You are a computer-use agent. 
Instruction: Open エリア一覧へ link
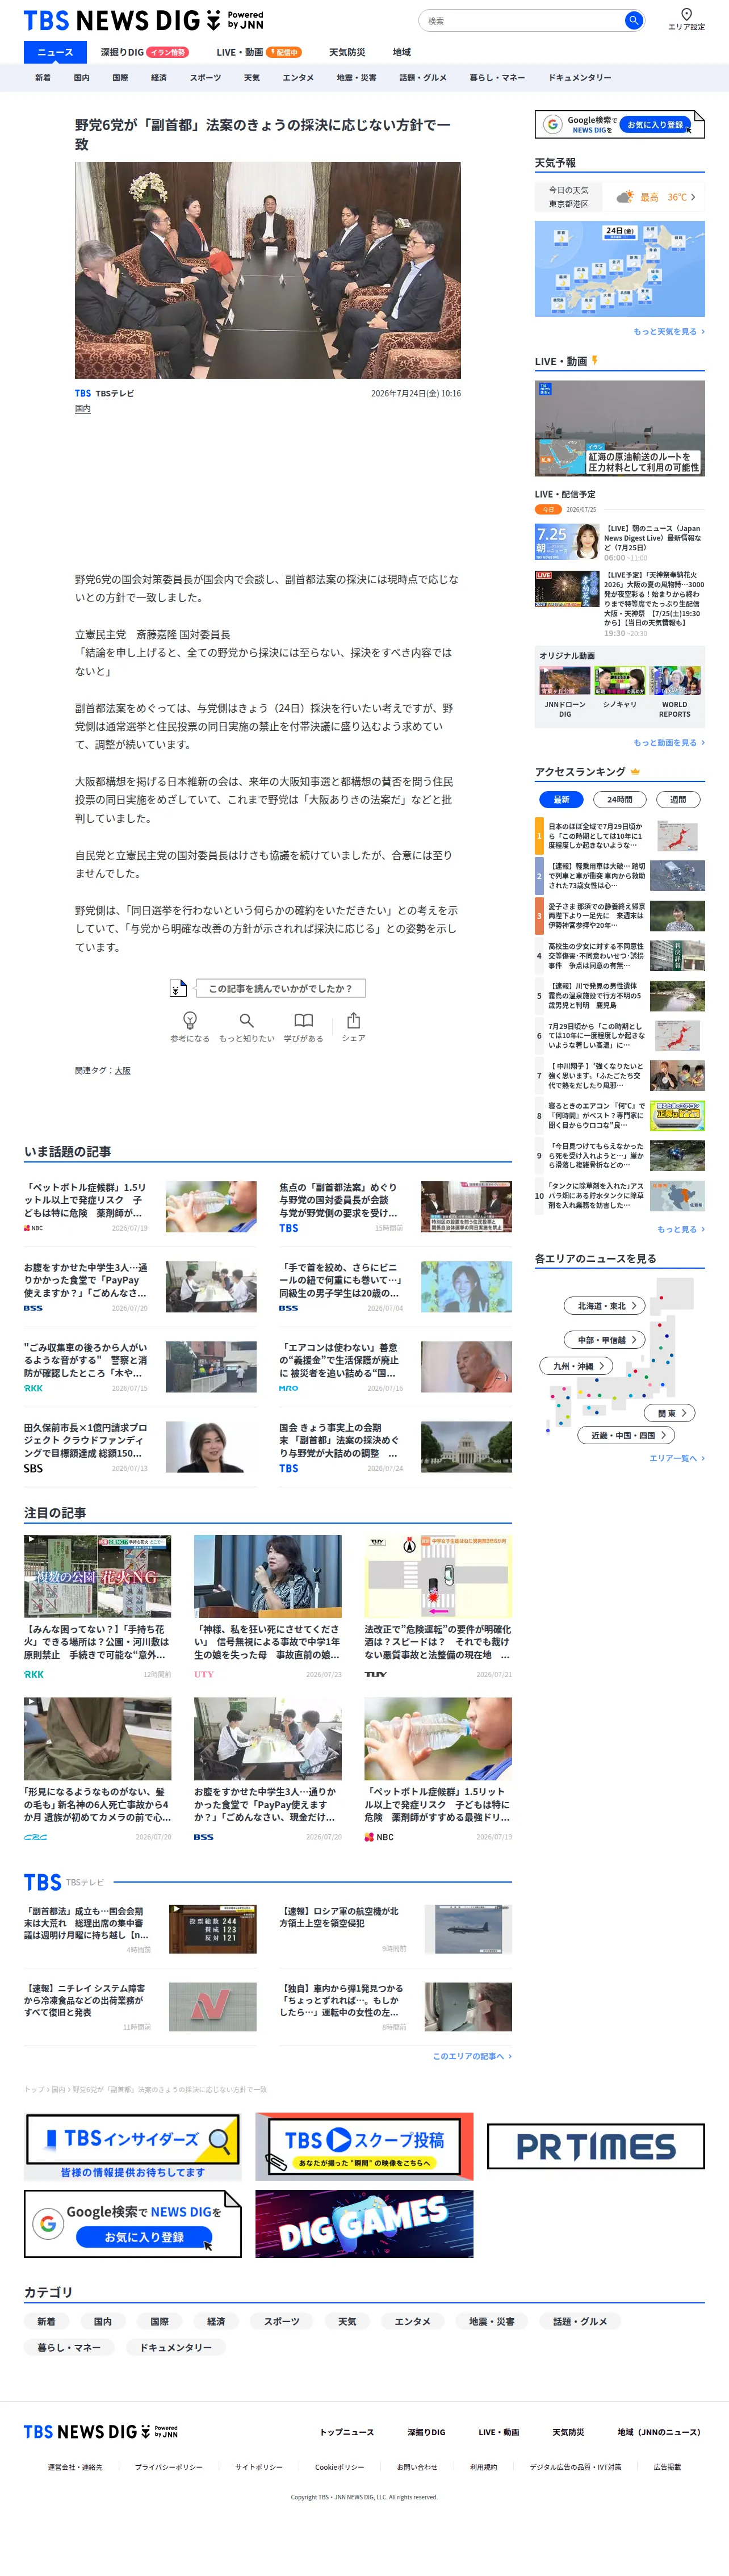677,1458
